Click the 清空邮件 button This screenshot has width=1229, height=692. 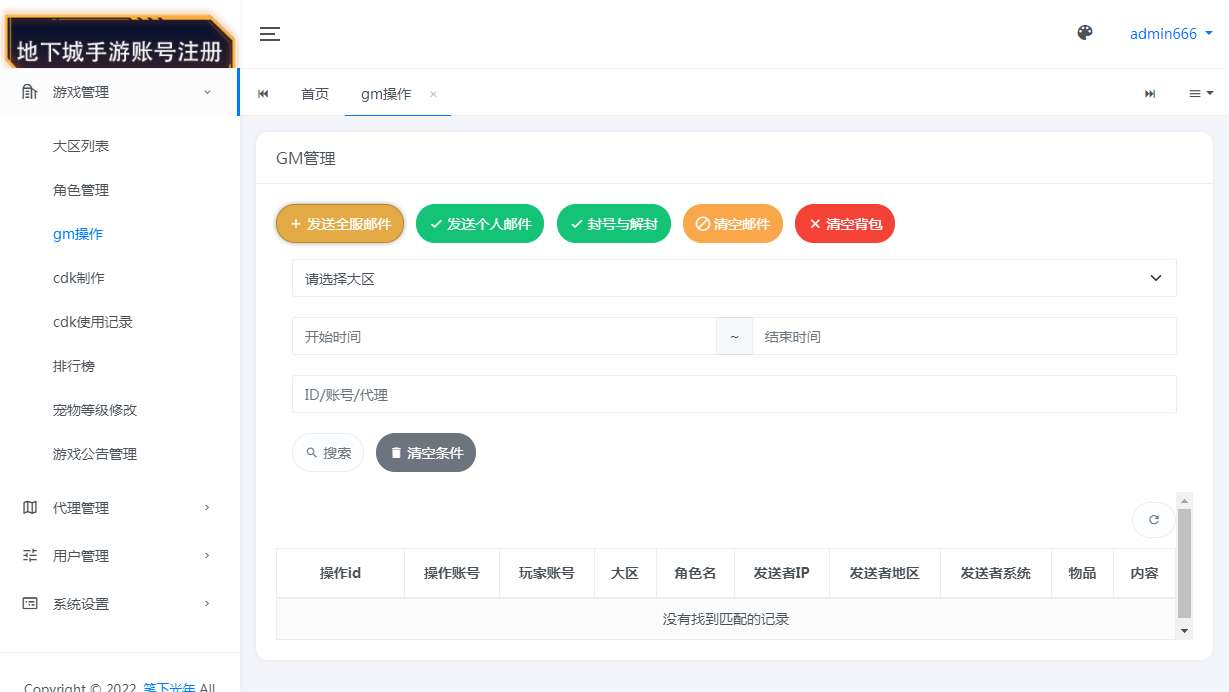pos(733,224)
